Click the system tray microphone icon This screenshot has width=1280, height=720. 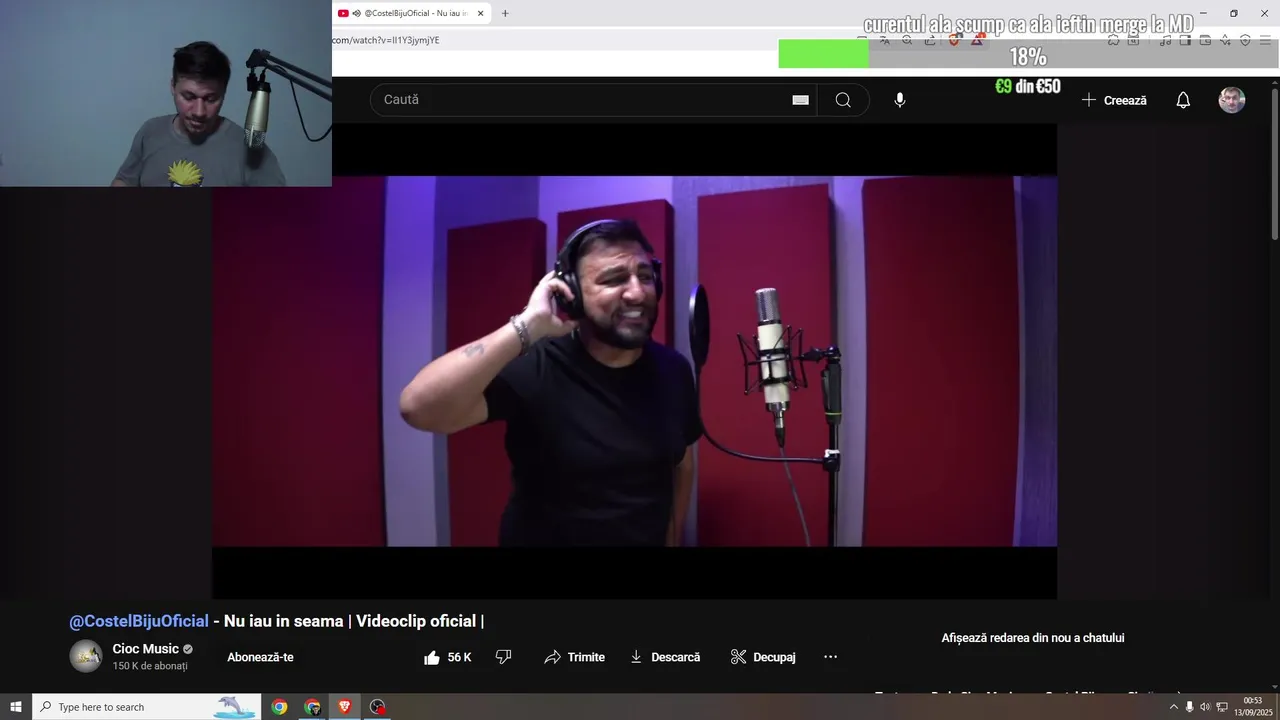[1189, 707]
